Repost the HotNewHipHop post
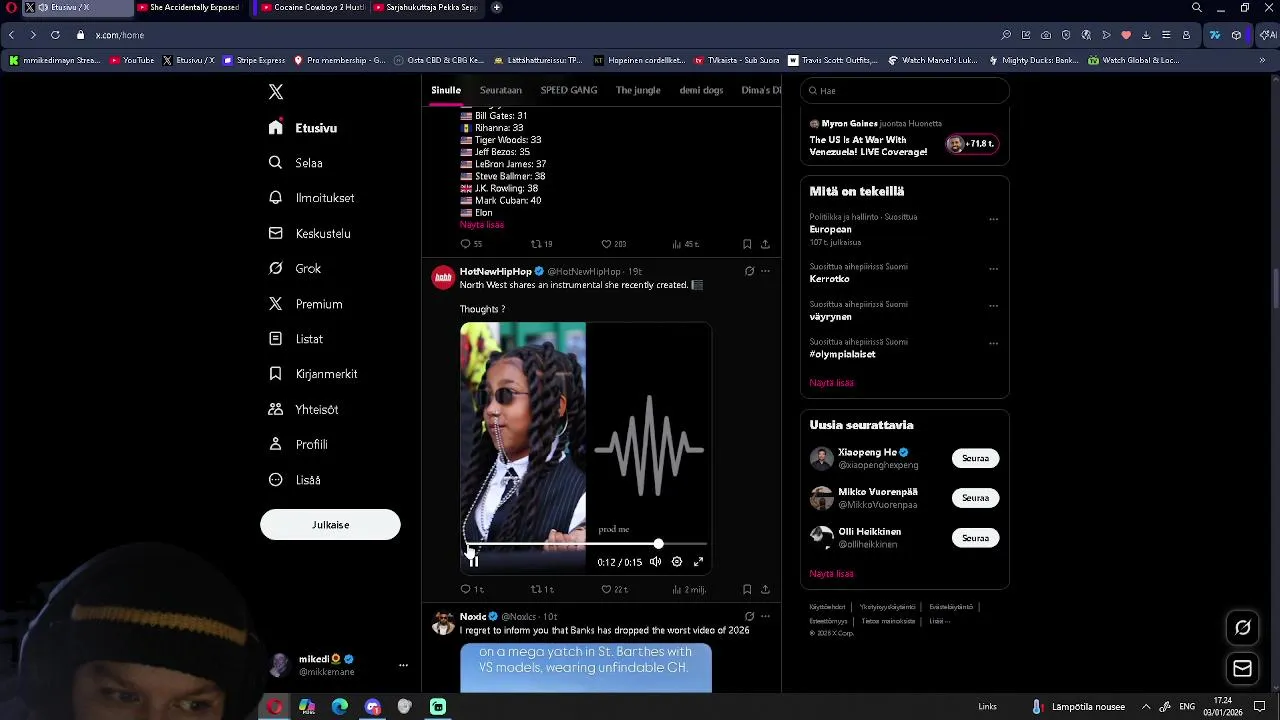 click(x=541, y=590)
